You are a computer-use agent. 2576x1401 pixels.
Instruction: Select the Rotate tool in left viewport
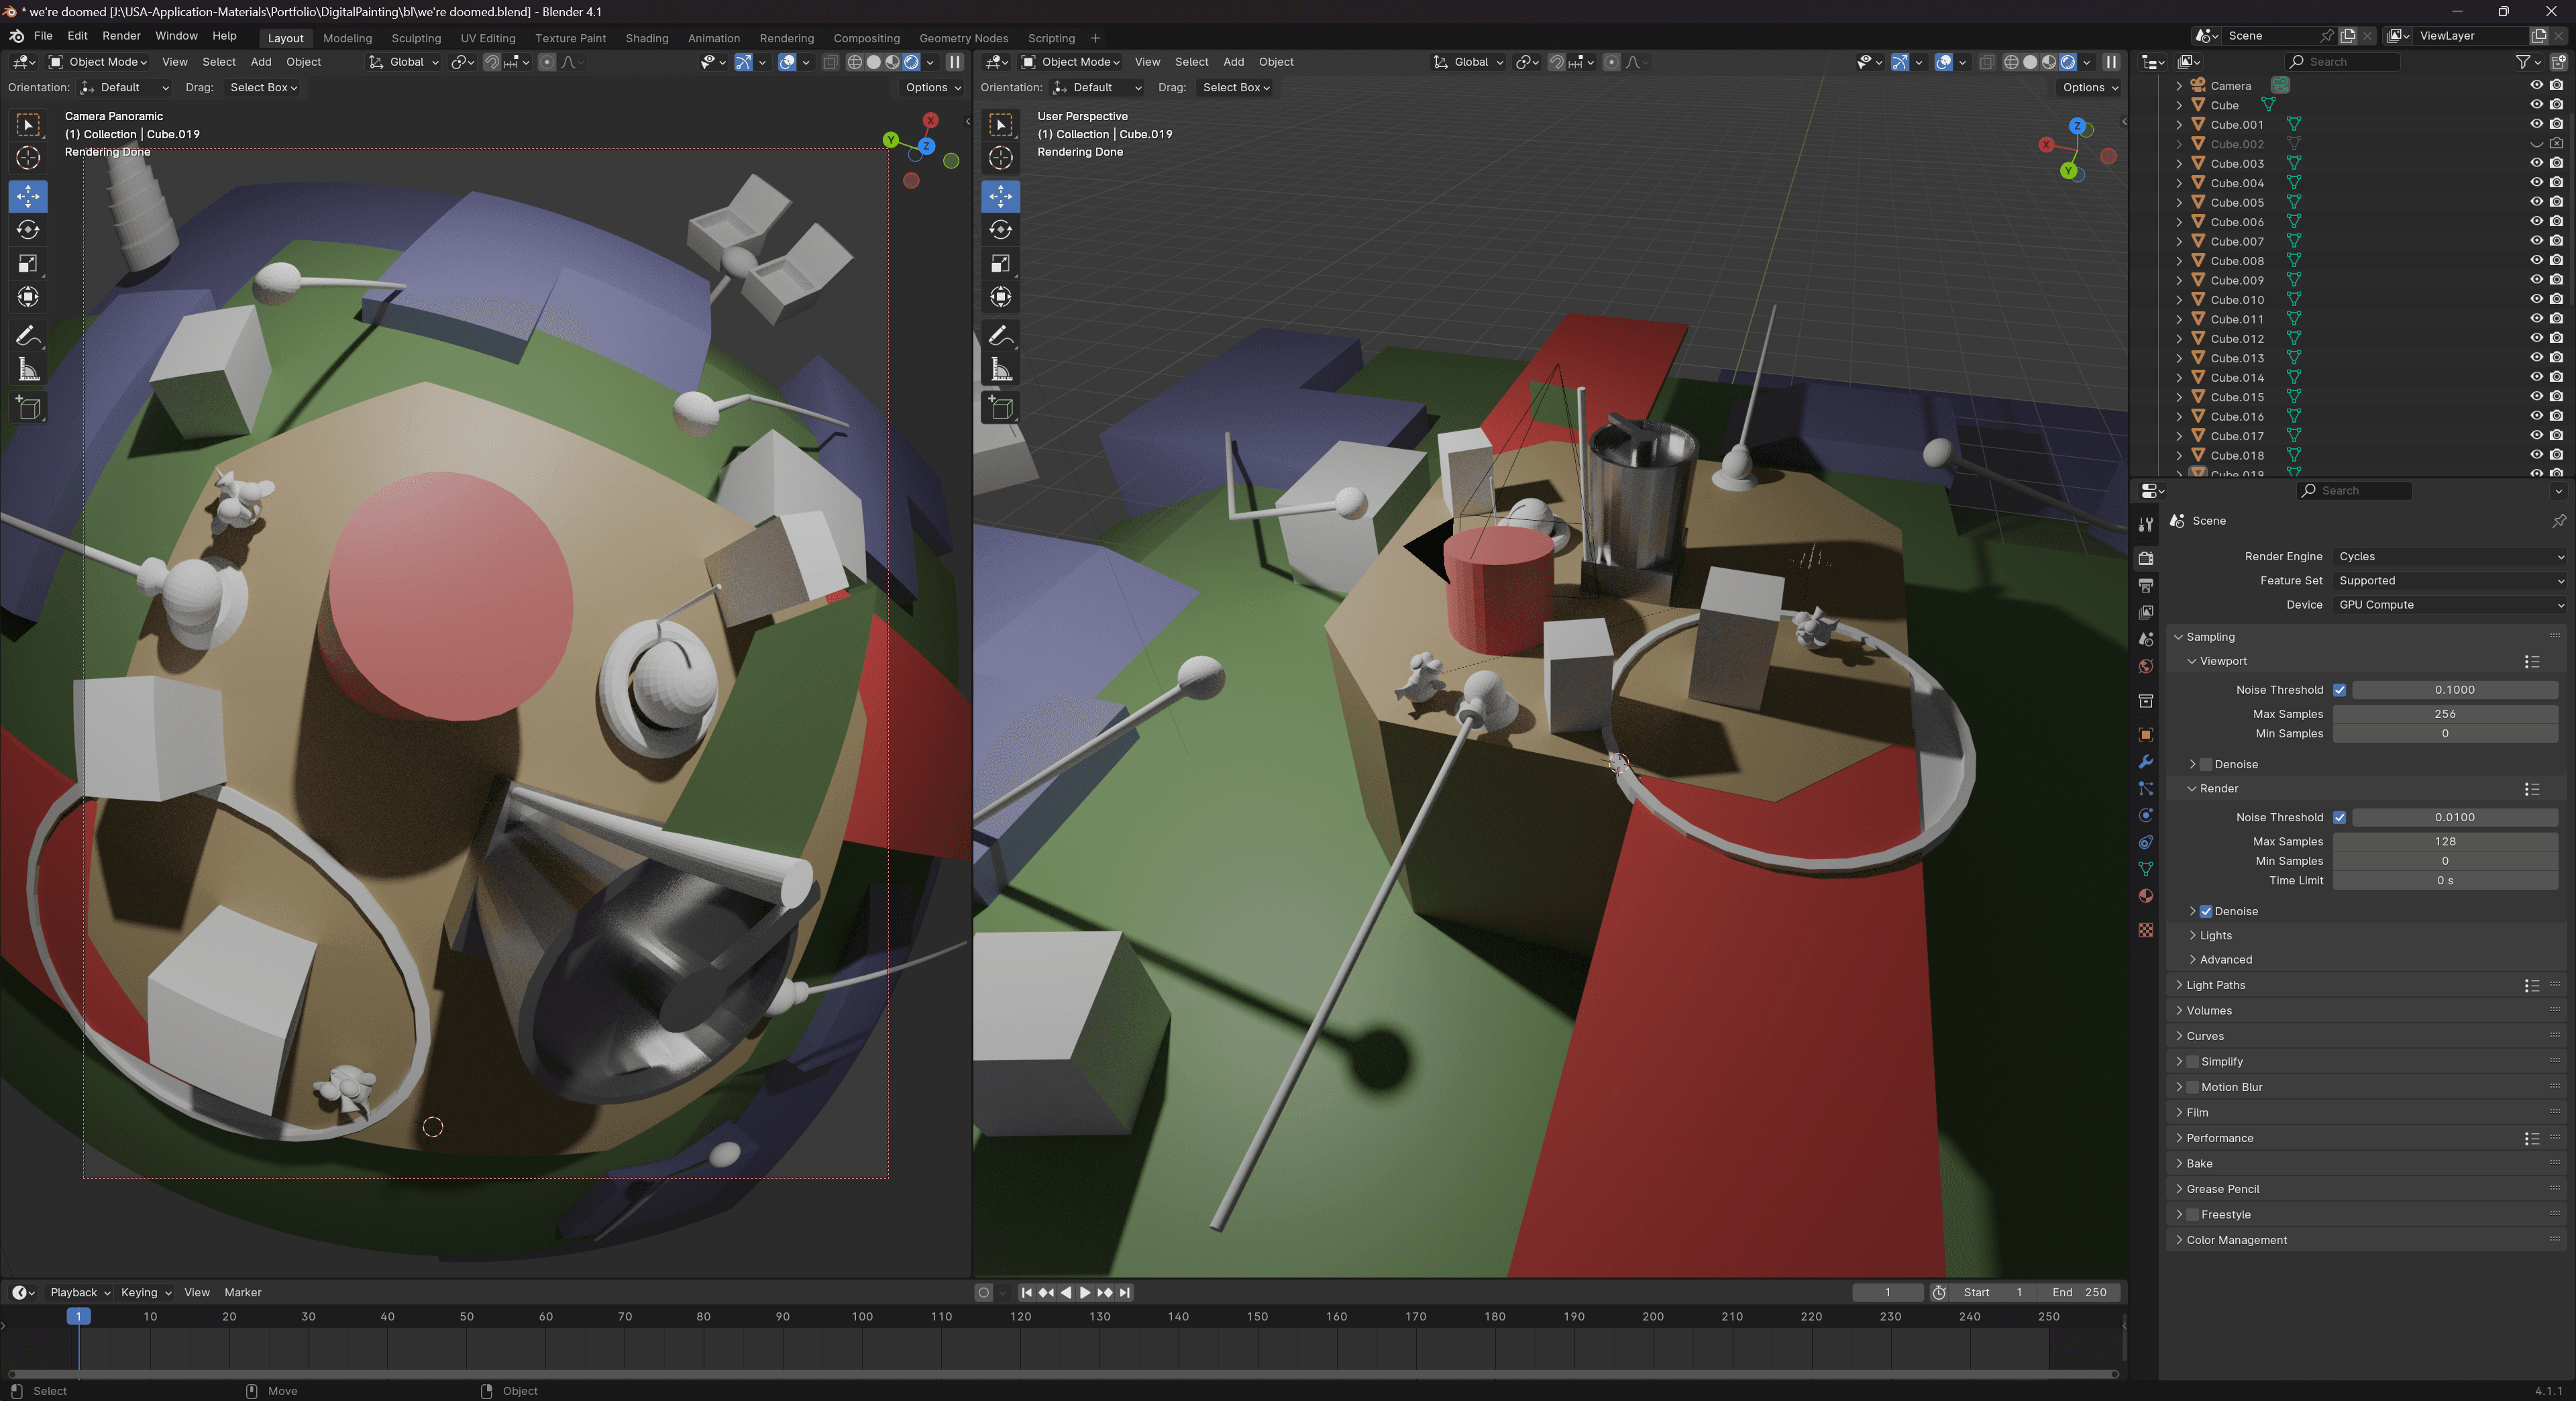[x=28, y=230]
